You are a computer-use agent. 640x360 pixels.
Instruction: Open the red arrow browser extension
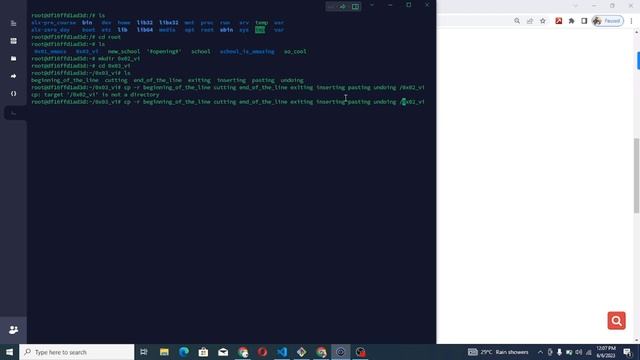click(x=559, y=21)
